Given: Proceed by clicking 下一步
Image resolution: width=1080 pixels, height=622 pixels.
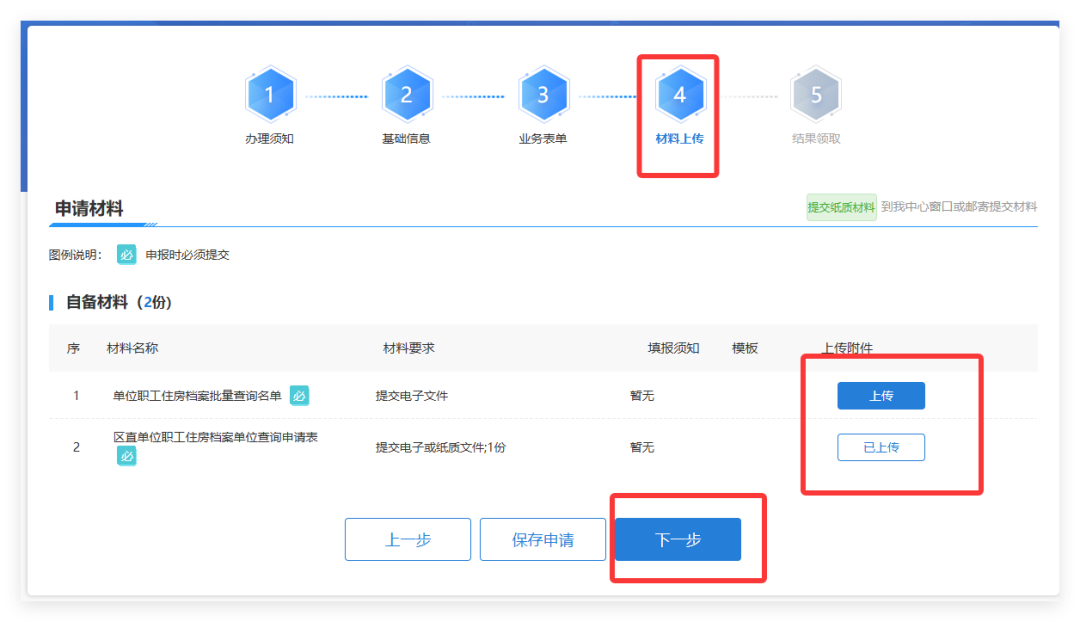Looking at the screenshot, I should pos(678,540).
